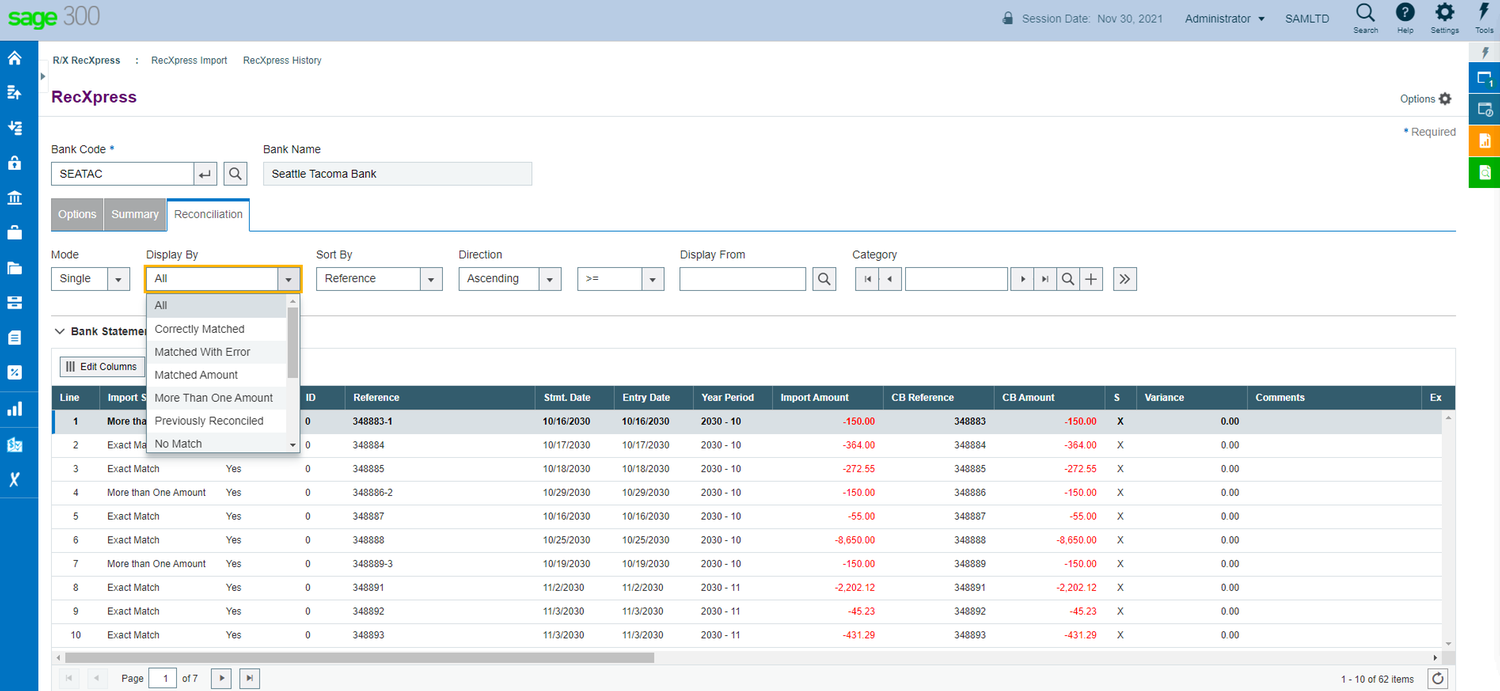Open the bank building icon in the sidebar

click(x=14, y=198)
